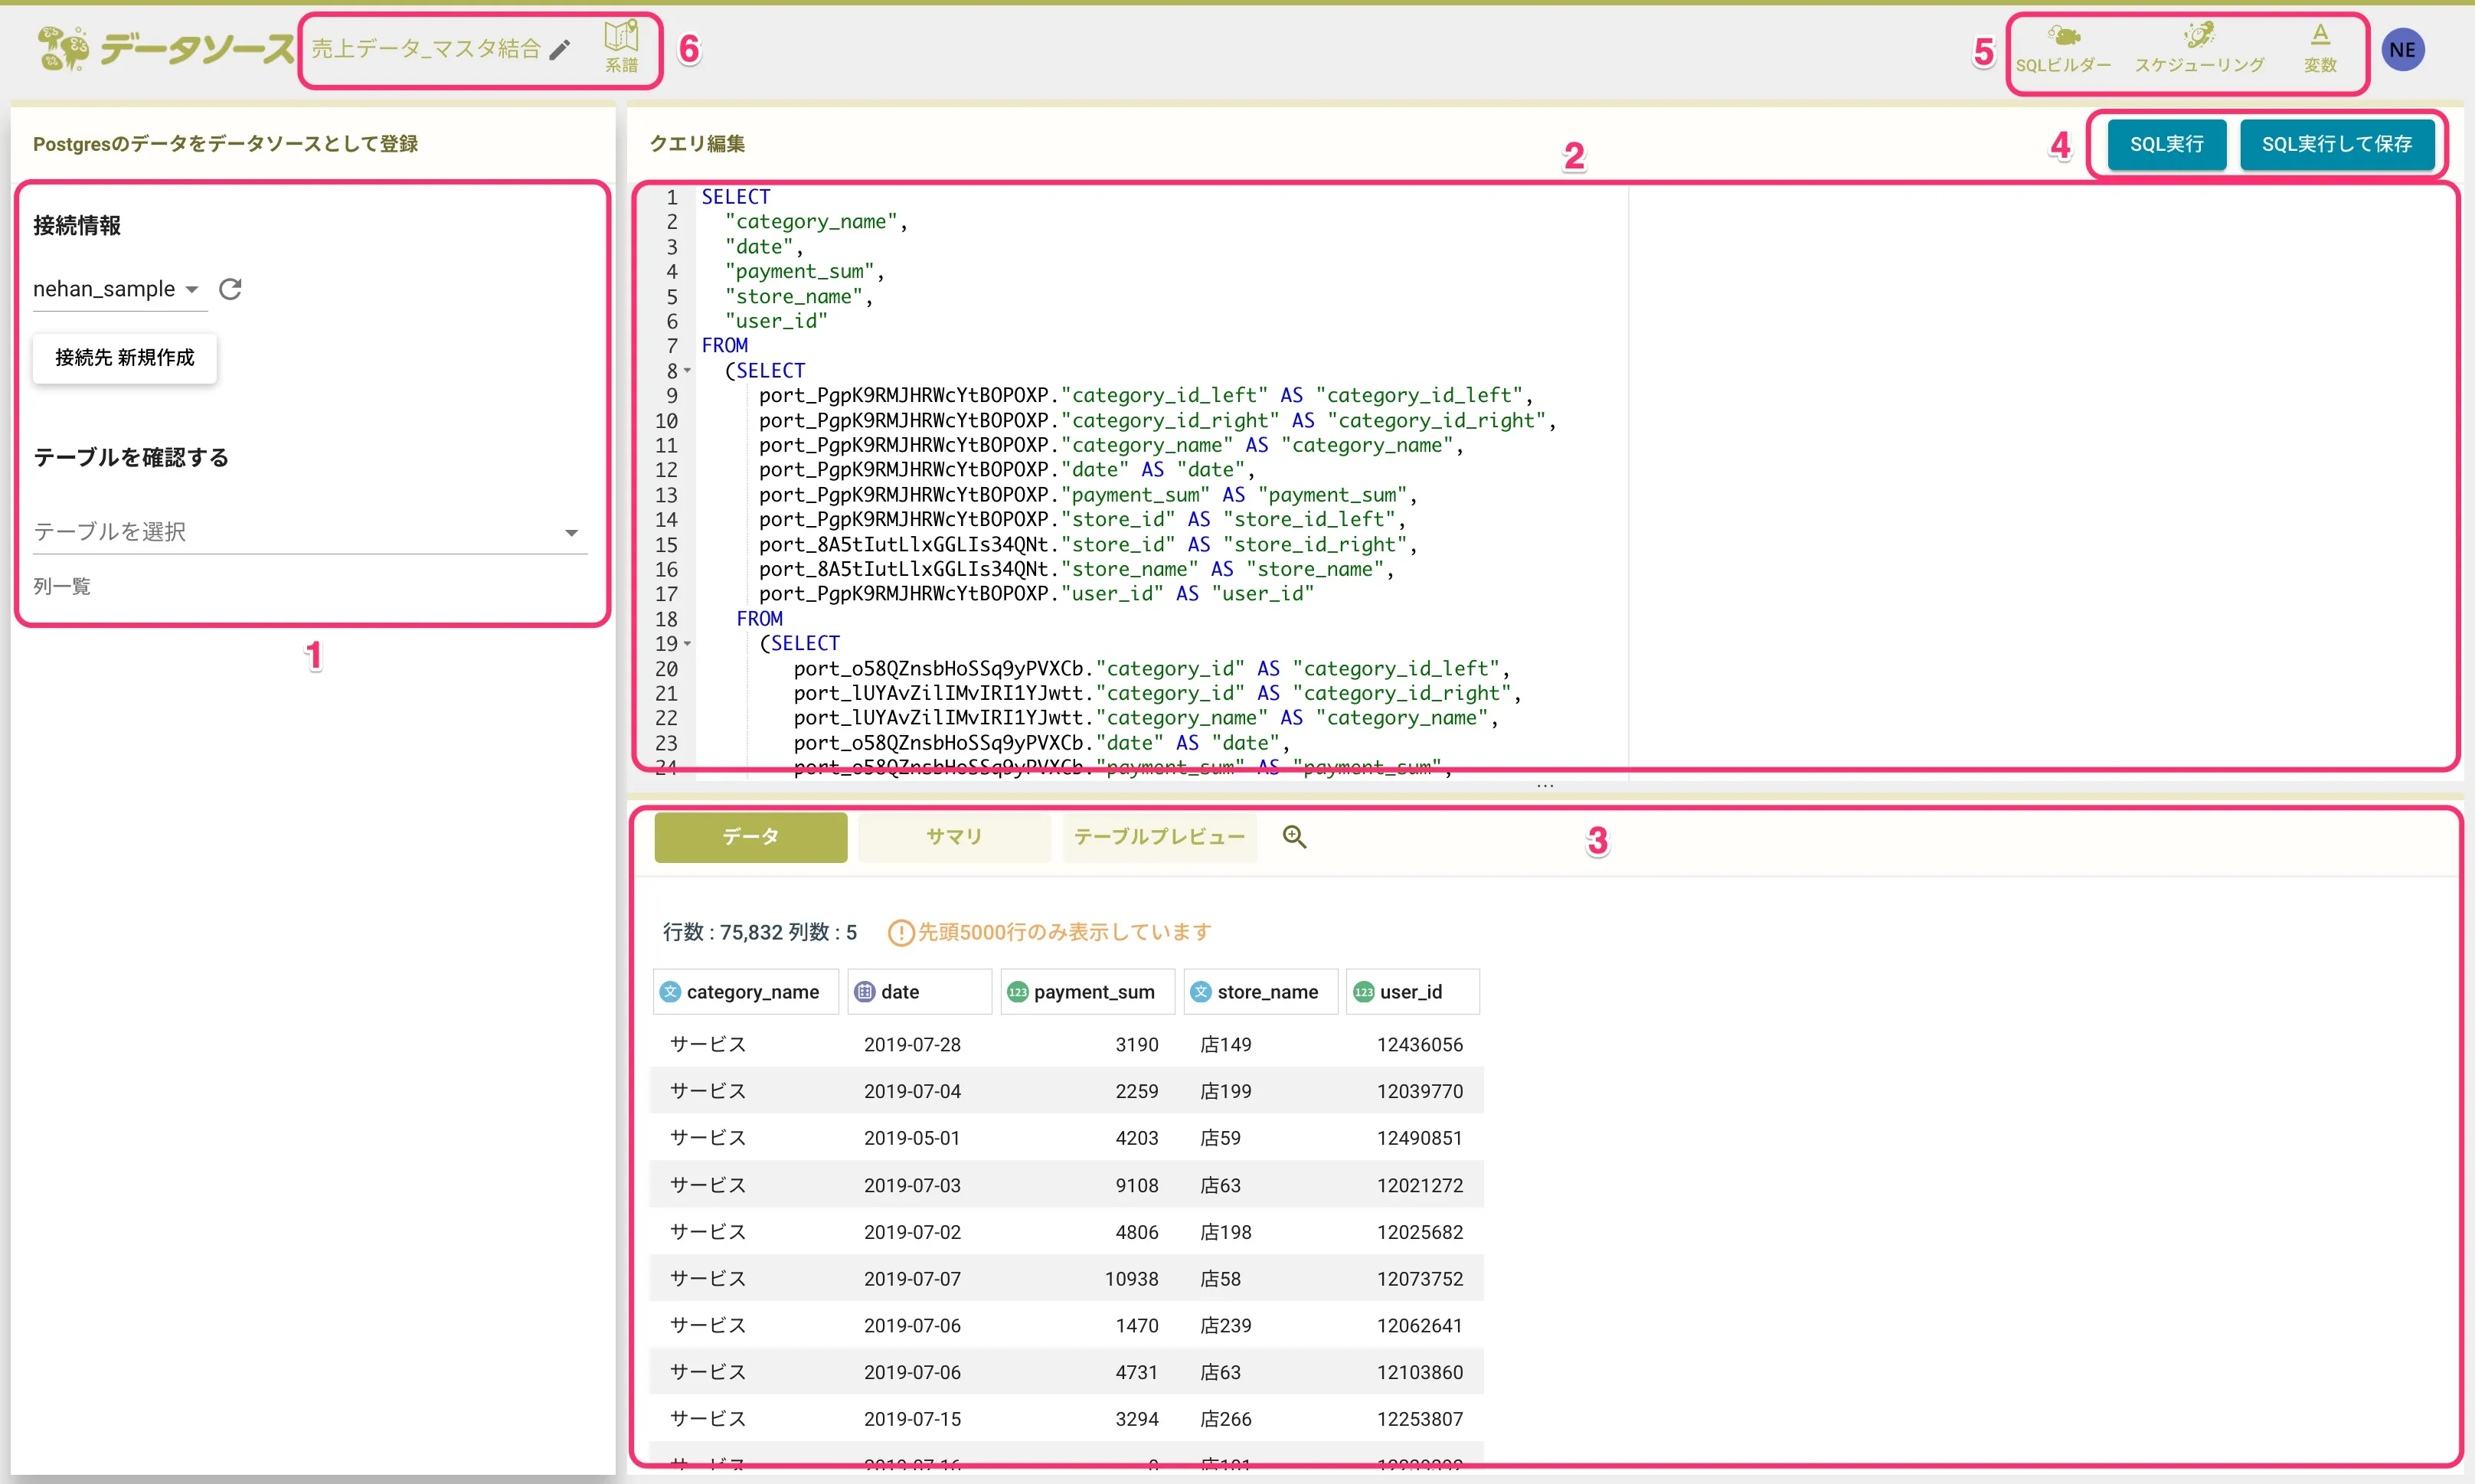Click the user_id column header
Viewport: 2475px width, 1484px height.
(x=1413, y=992)
